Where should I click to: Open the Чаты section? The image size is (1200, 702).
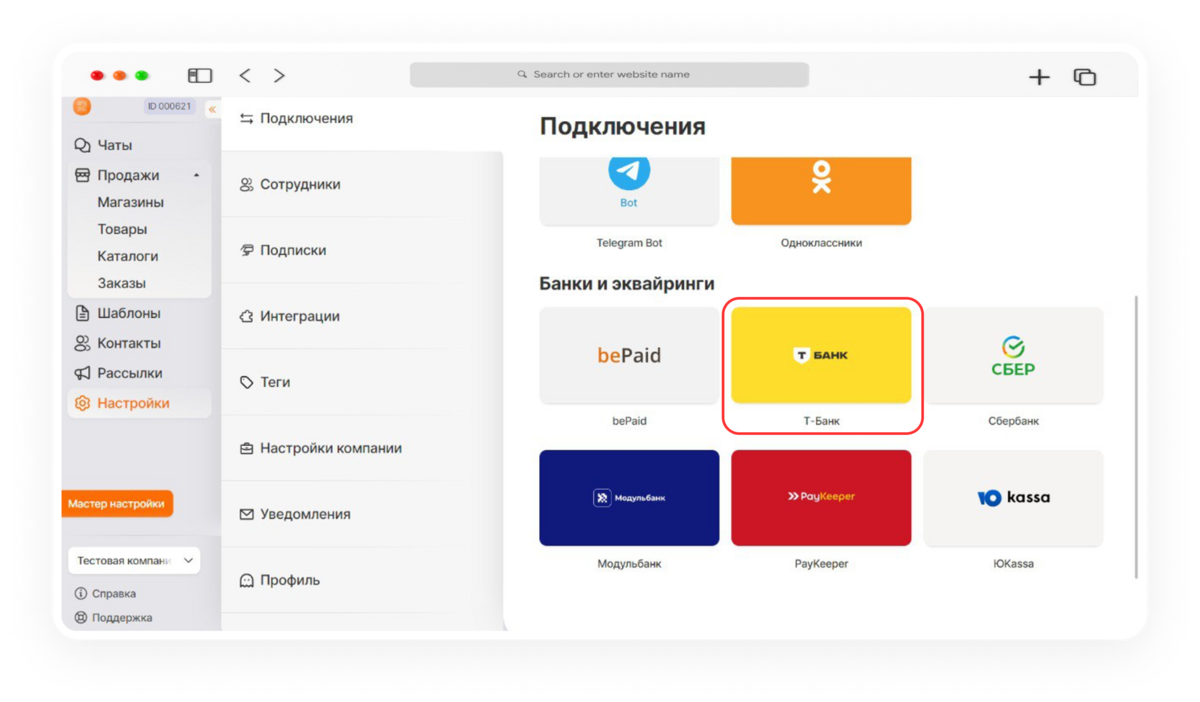[x=115, y=145]
